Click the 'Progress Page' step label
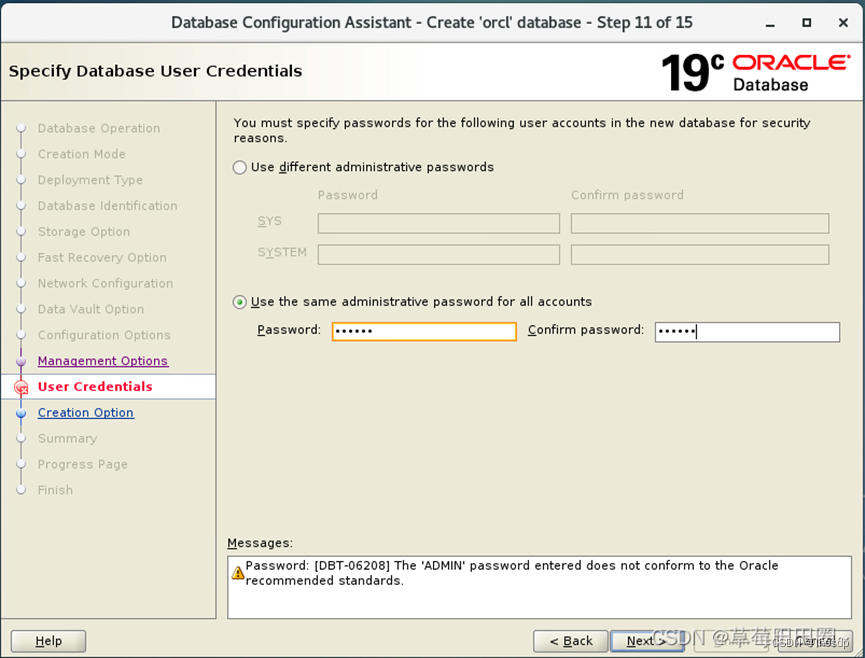 pyautogui.click(x=83, y=464)
